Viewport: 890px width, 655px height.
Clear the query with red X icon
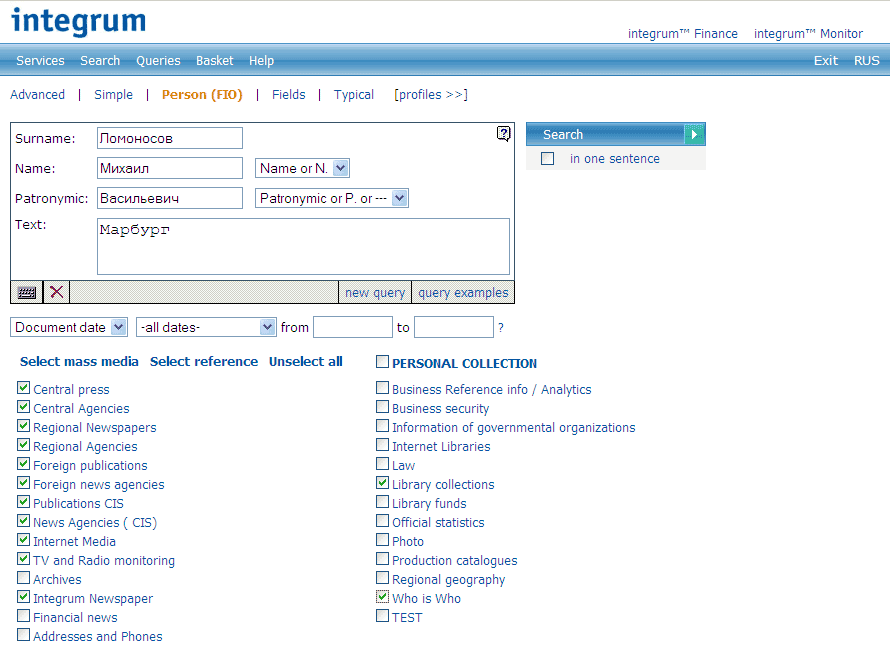[x=57, y=292]
